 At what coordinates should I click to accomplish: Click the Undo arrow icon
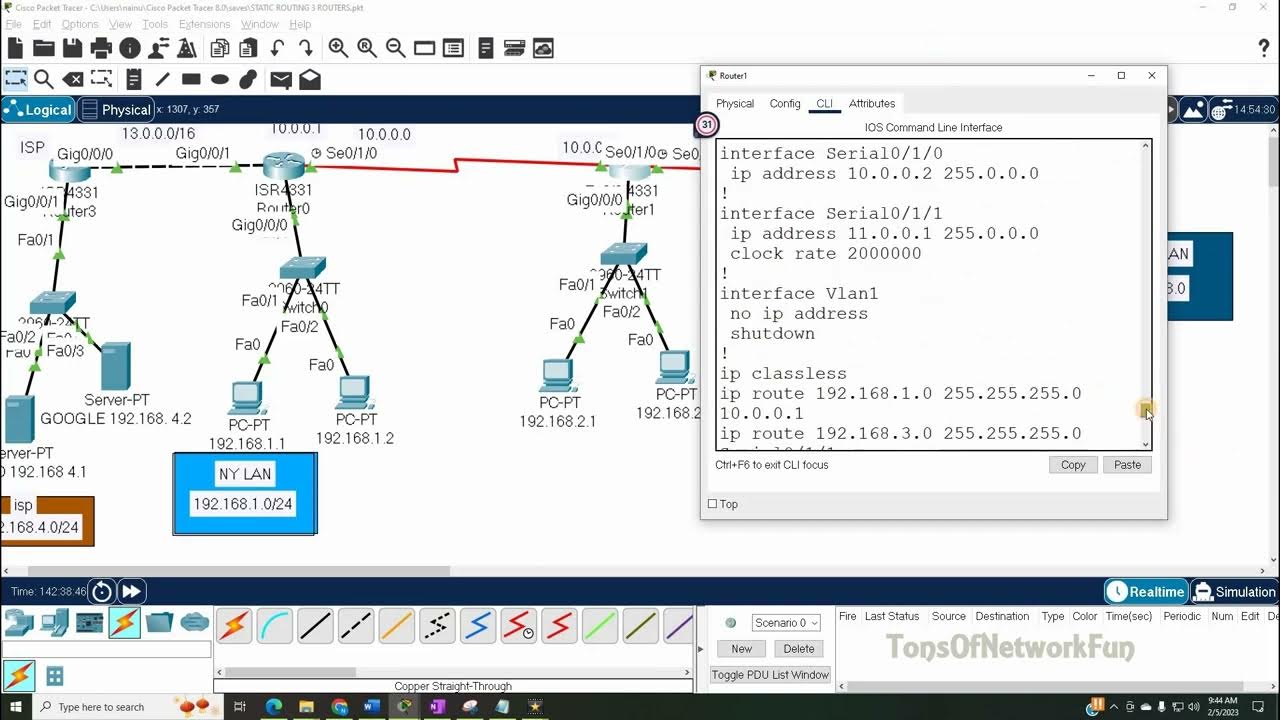277,48
